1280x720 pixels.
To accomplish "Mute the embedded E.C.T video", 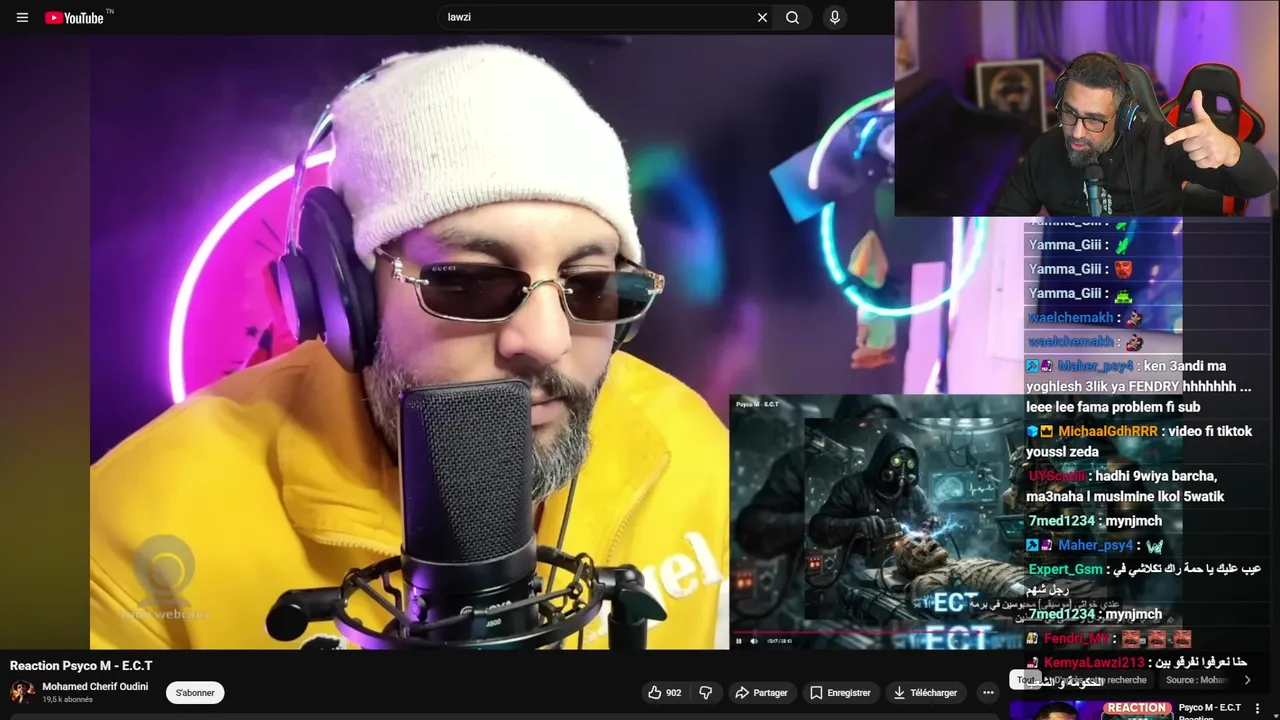I will click(x=753, y=641).
